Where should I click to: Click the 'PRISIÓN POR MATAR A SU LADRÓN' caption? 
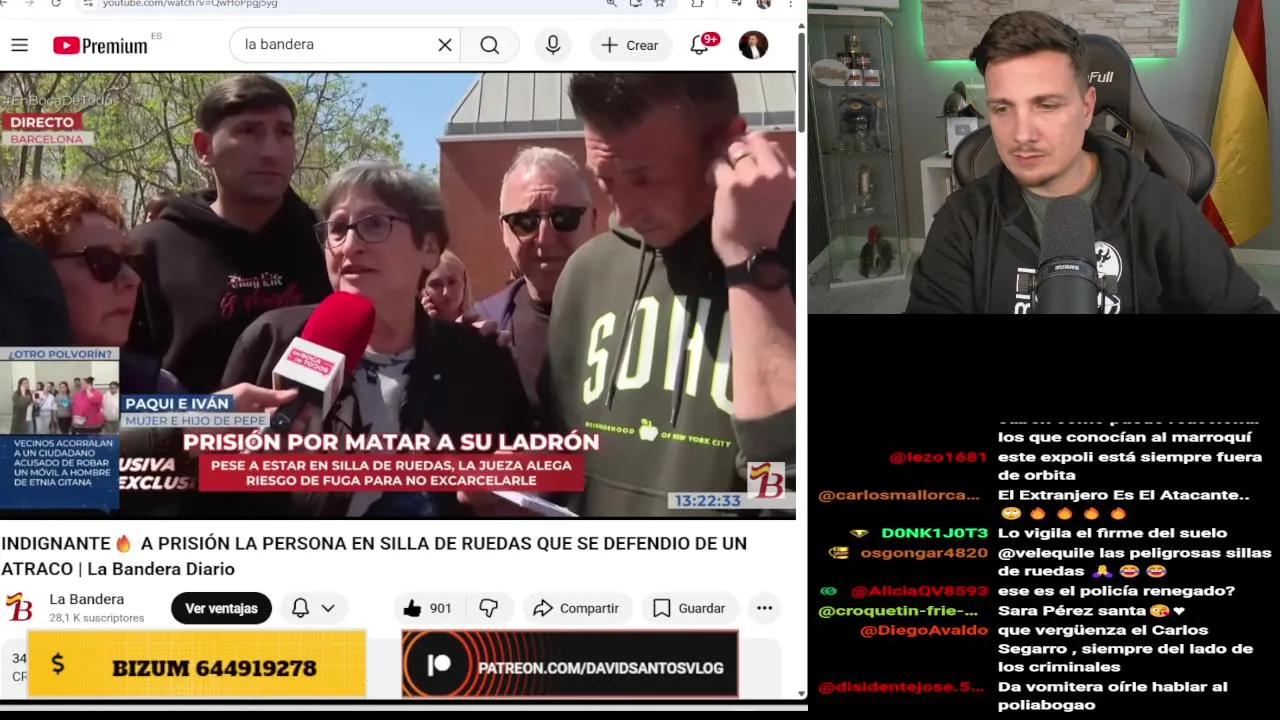click(390, 441)
